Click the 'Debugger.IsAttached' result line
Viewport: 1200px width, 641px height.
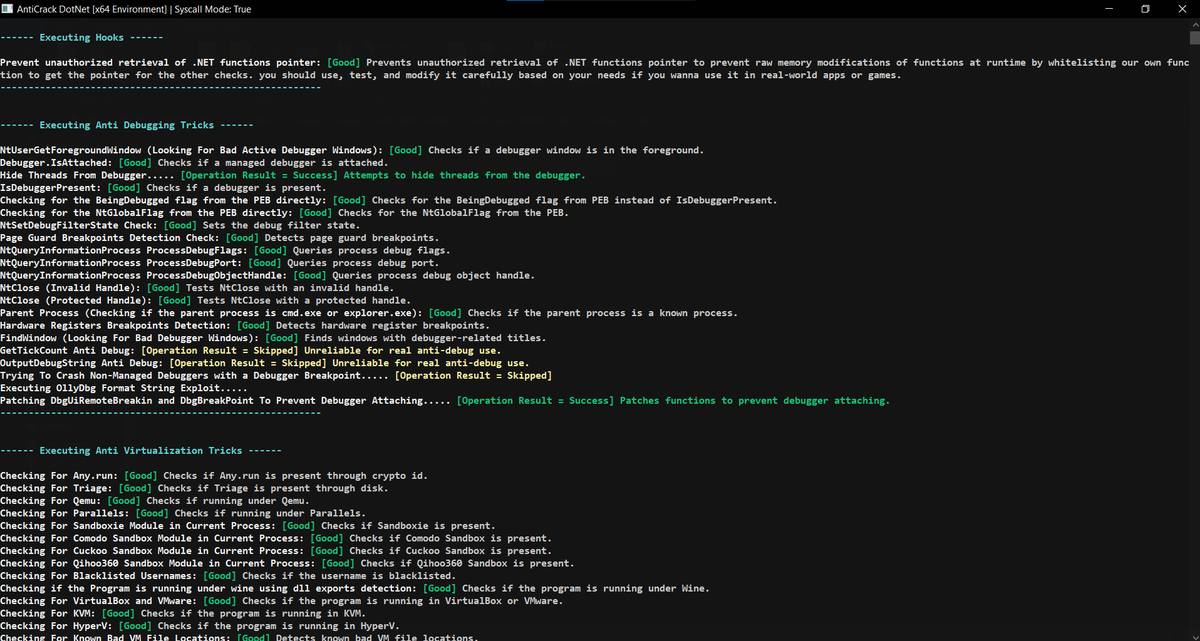tap(193, 163)
